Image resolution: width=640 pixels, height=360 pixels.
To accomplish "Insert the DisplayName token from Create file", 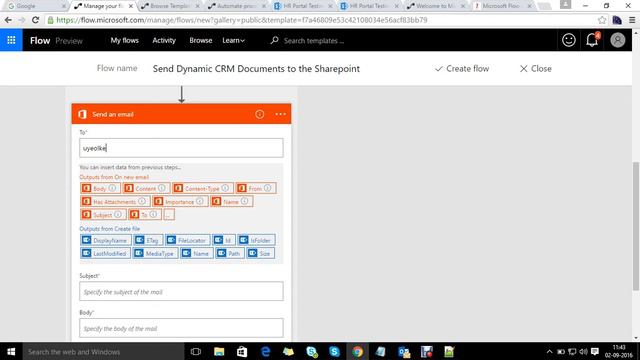I will pos(106,240).
